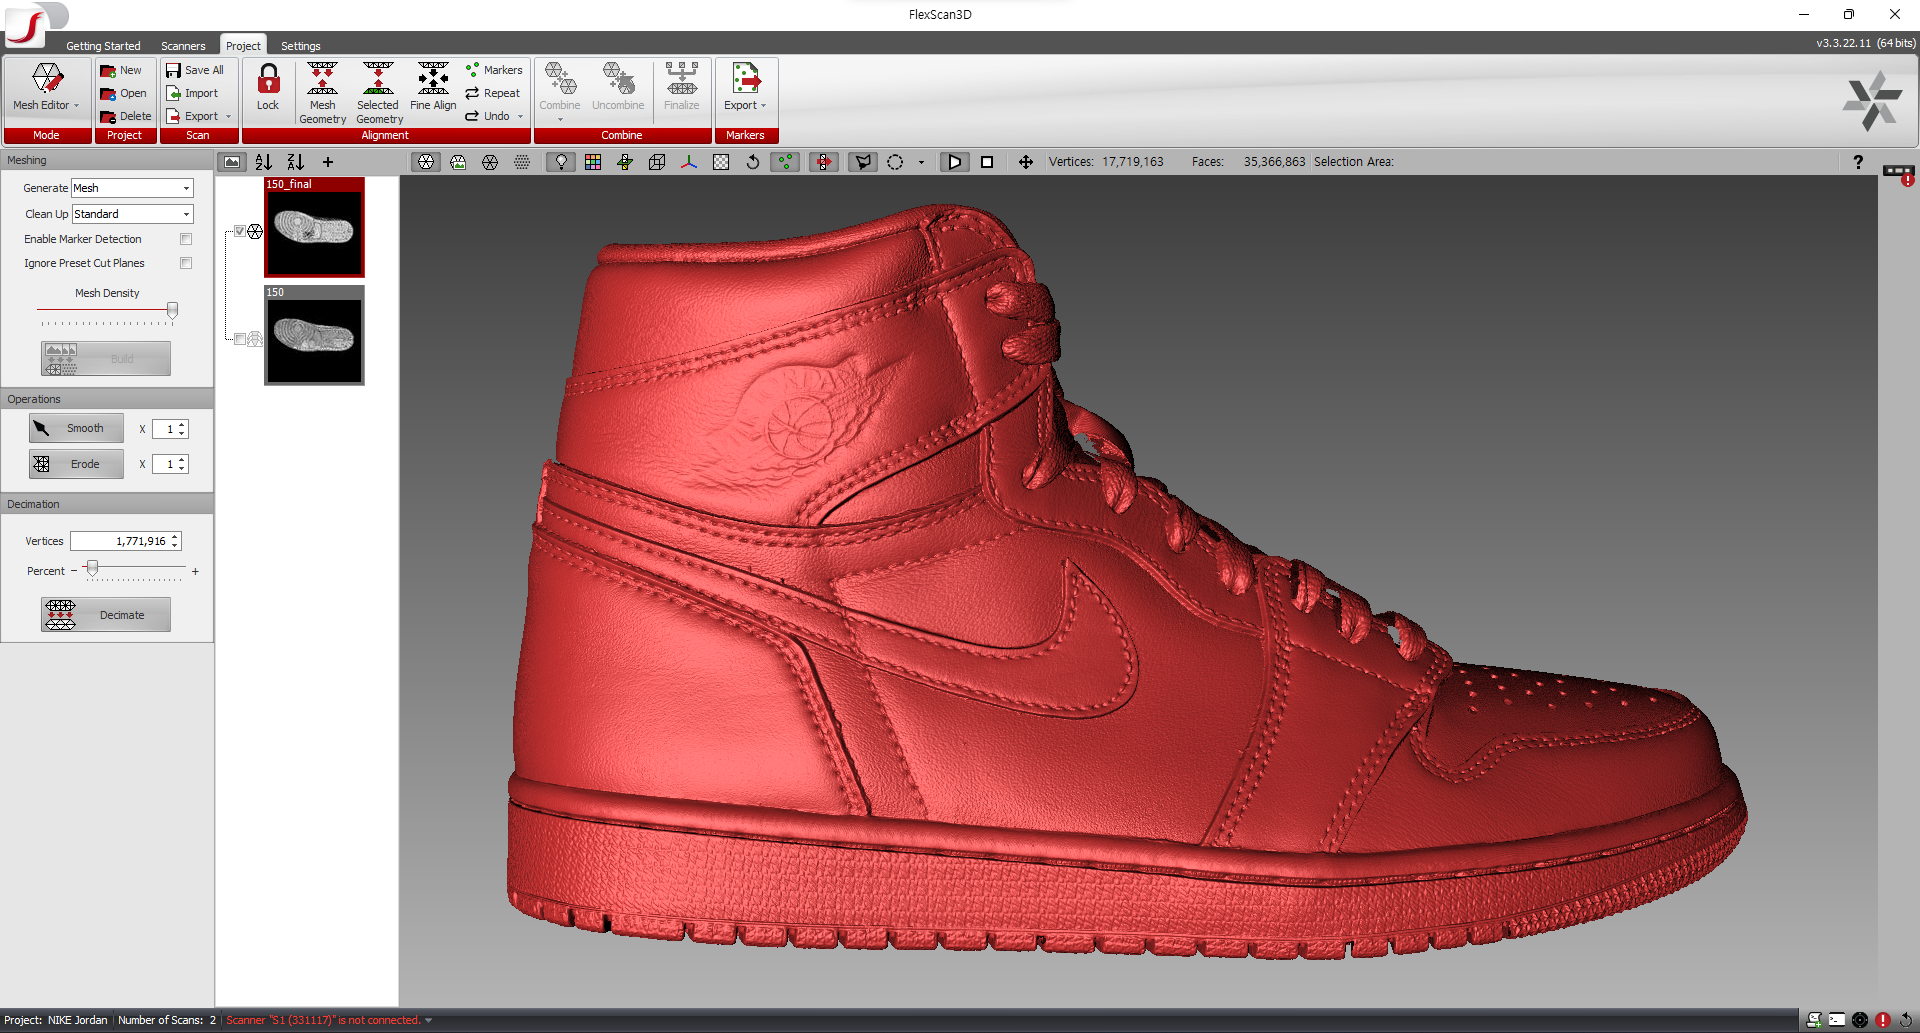Click the Repeat alignment option

(x=493, y=94)
